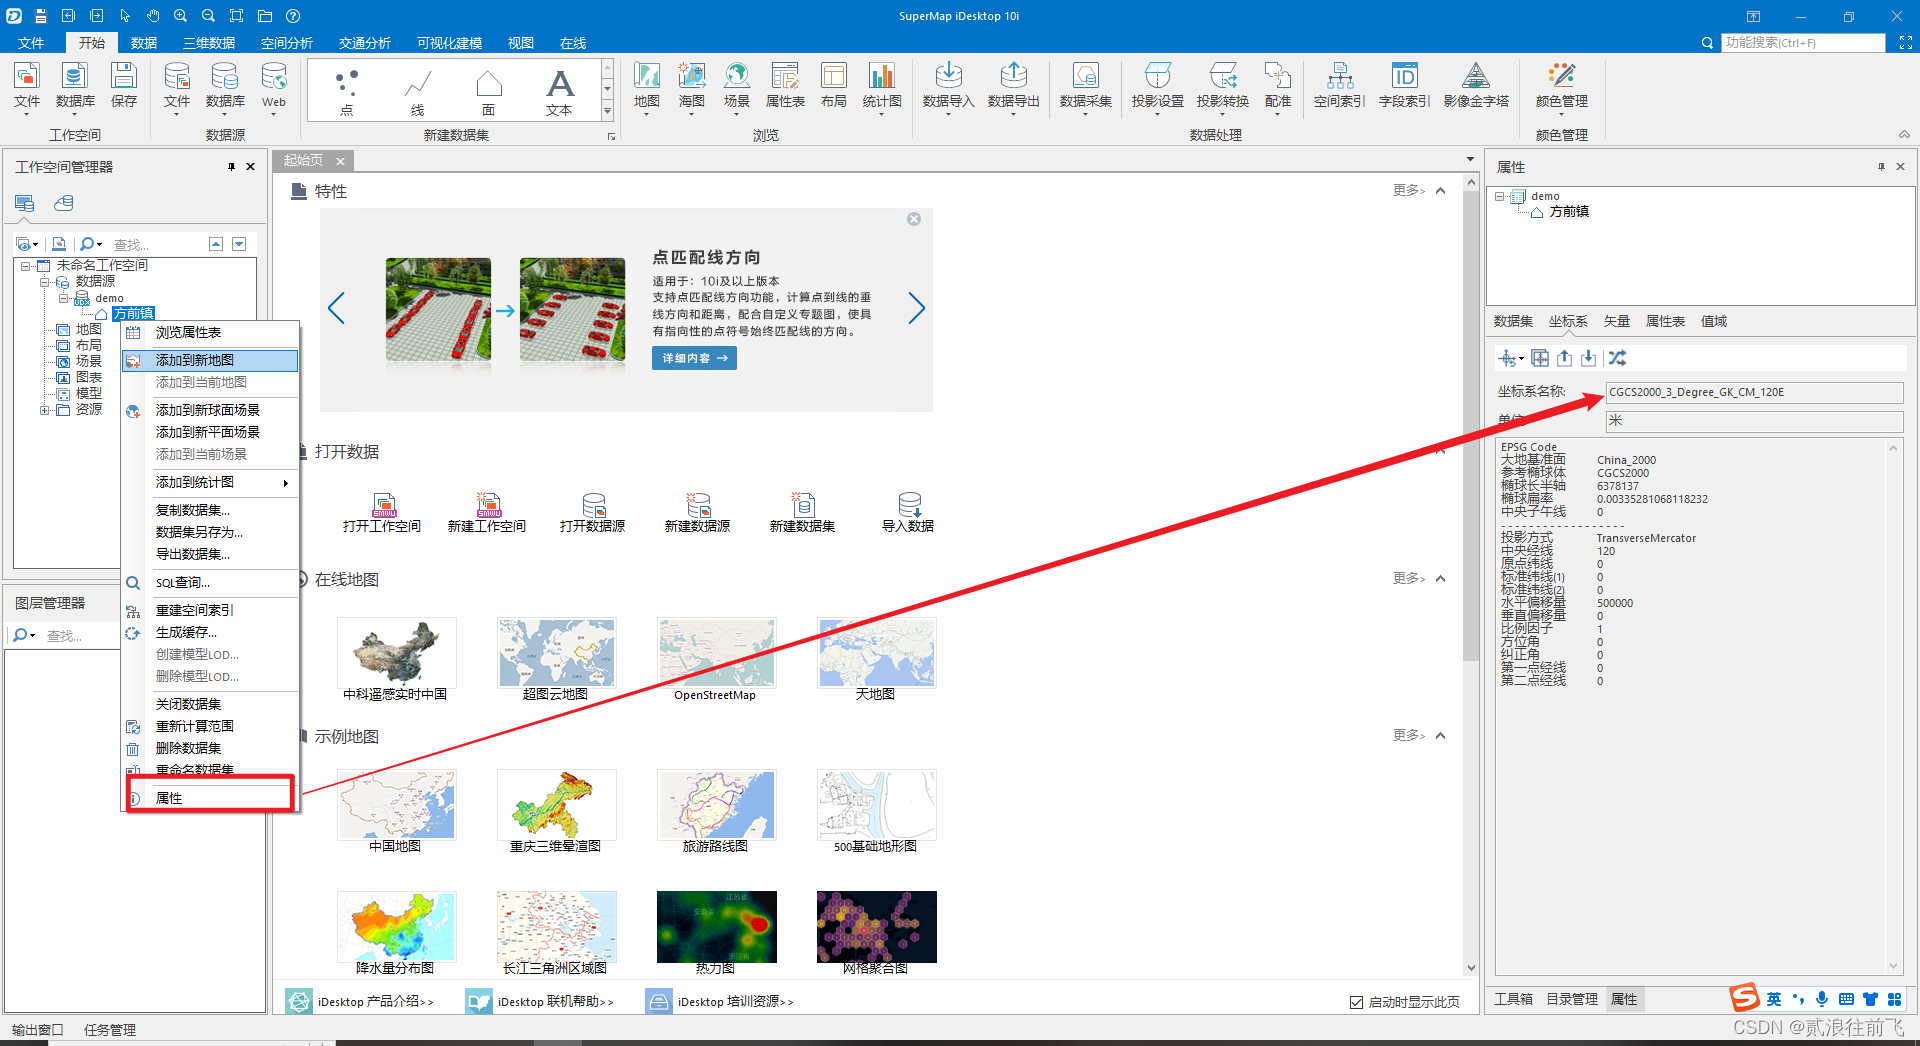Open the iDesktop 联机帮助 link

552,1001
